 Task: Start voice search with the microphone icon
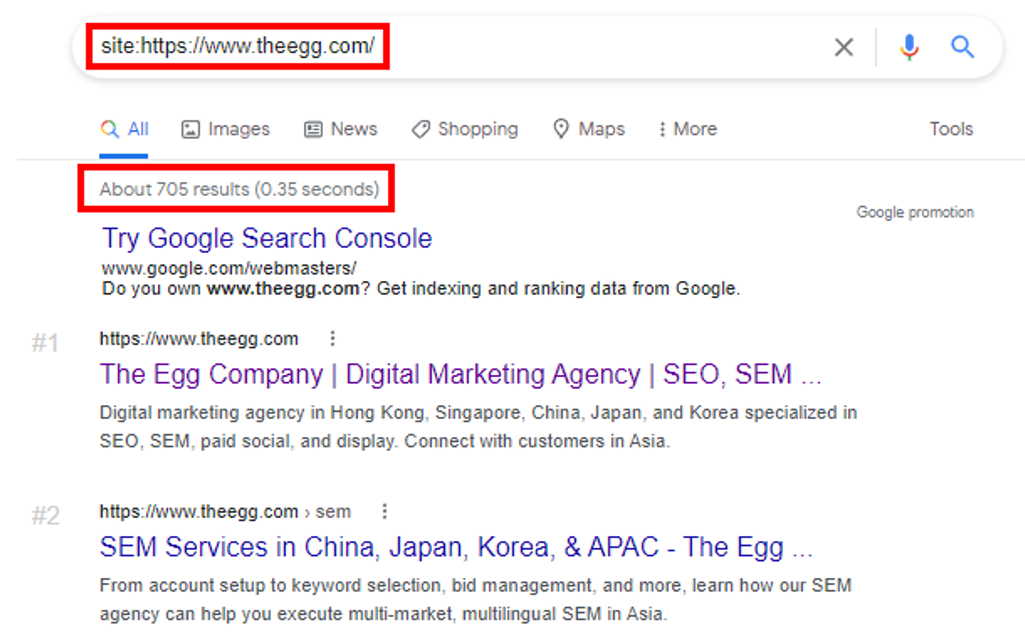[909, 47]
